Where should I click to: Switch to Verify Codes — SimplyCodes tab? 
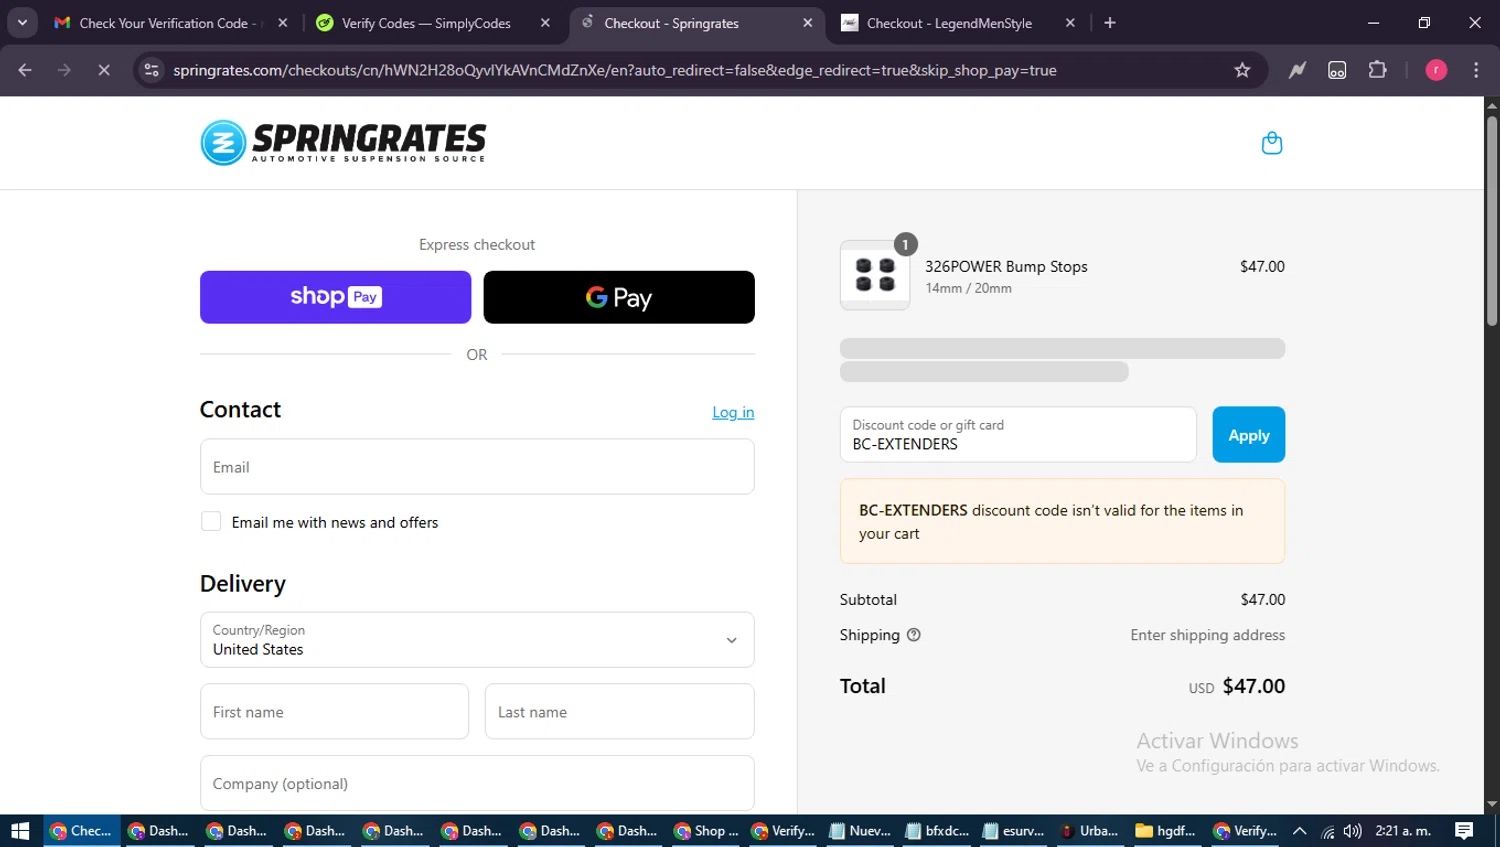[x=432, y=23]
